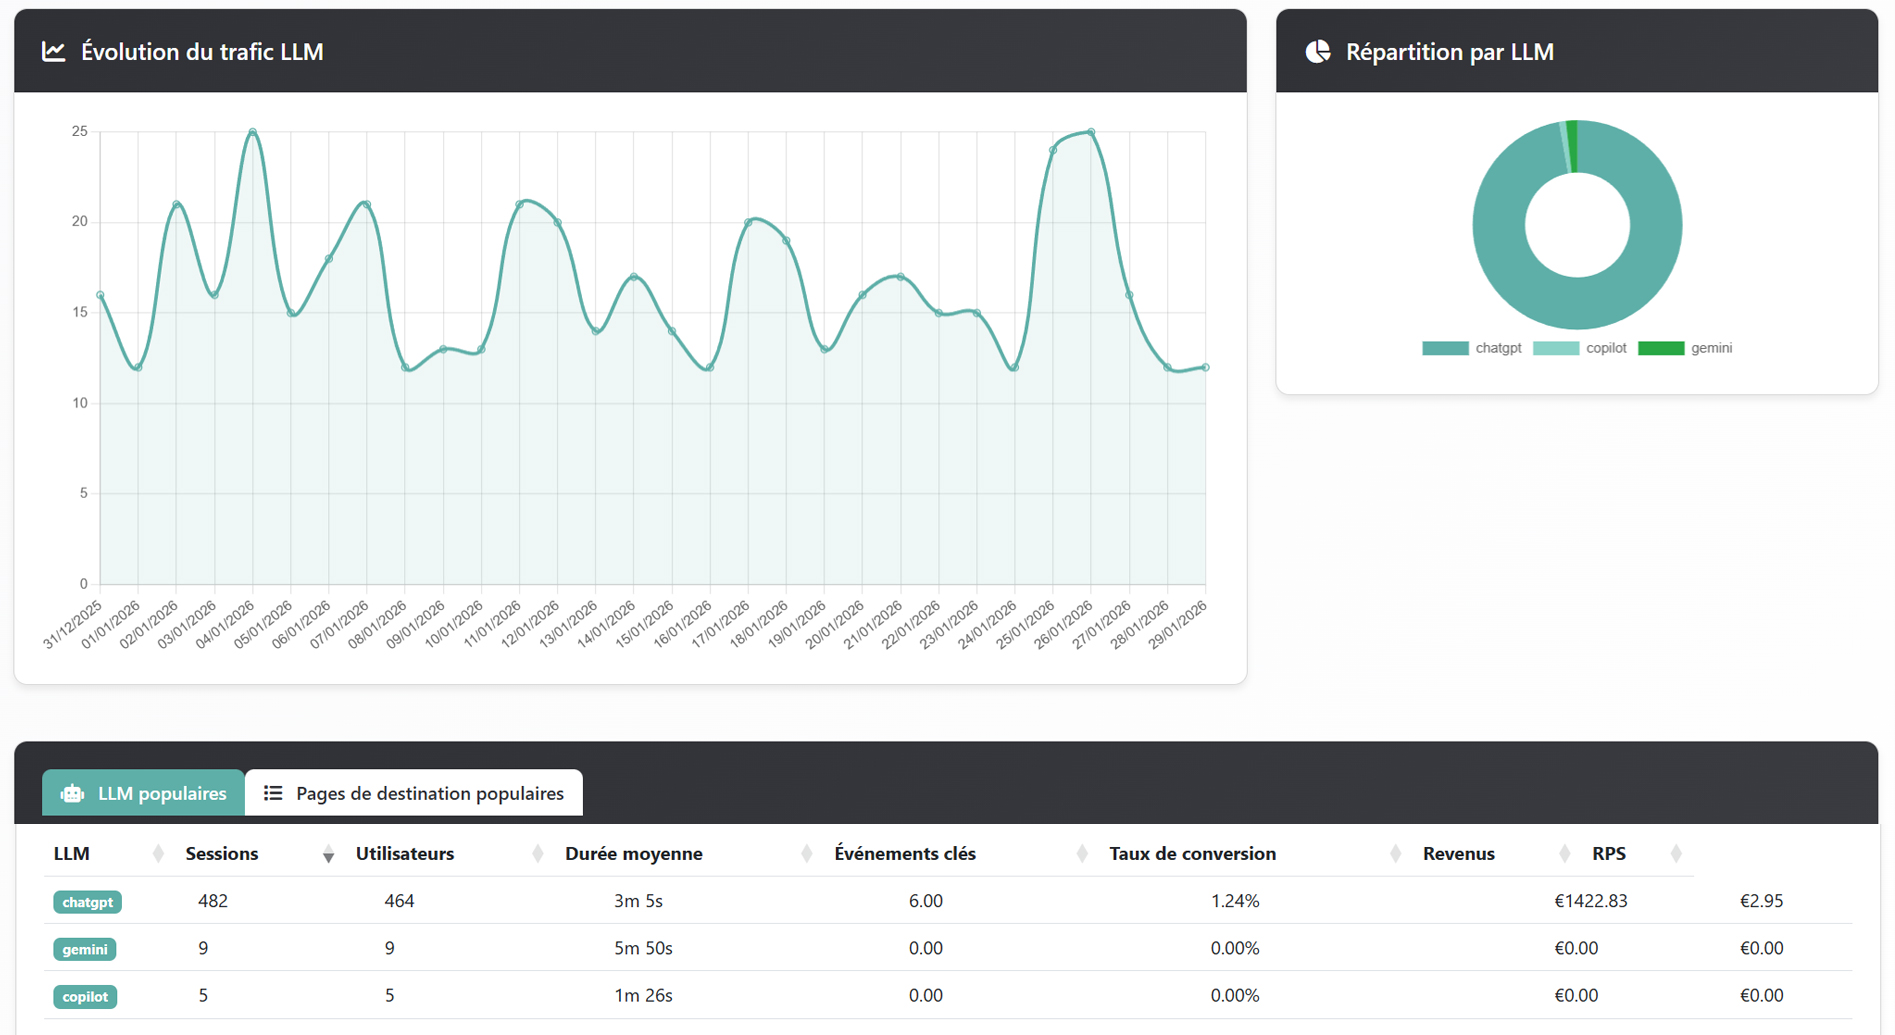Viewport: 1895px width, 1035px height.
Task: Click the gemini badge in the table
Action: click(x=85, y=949)
